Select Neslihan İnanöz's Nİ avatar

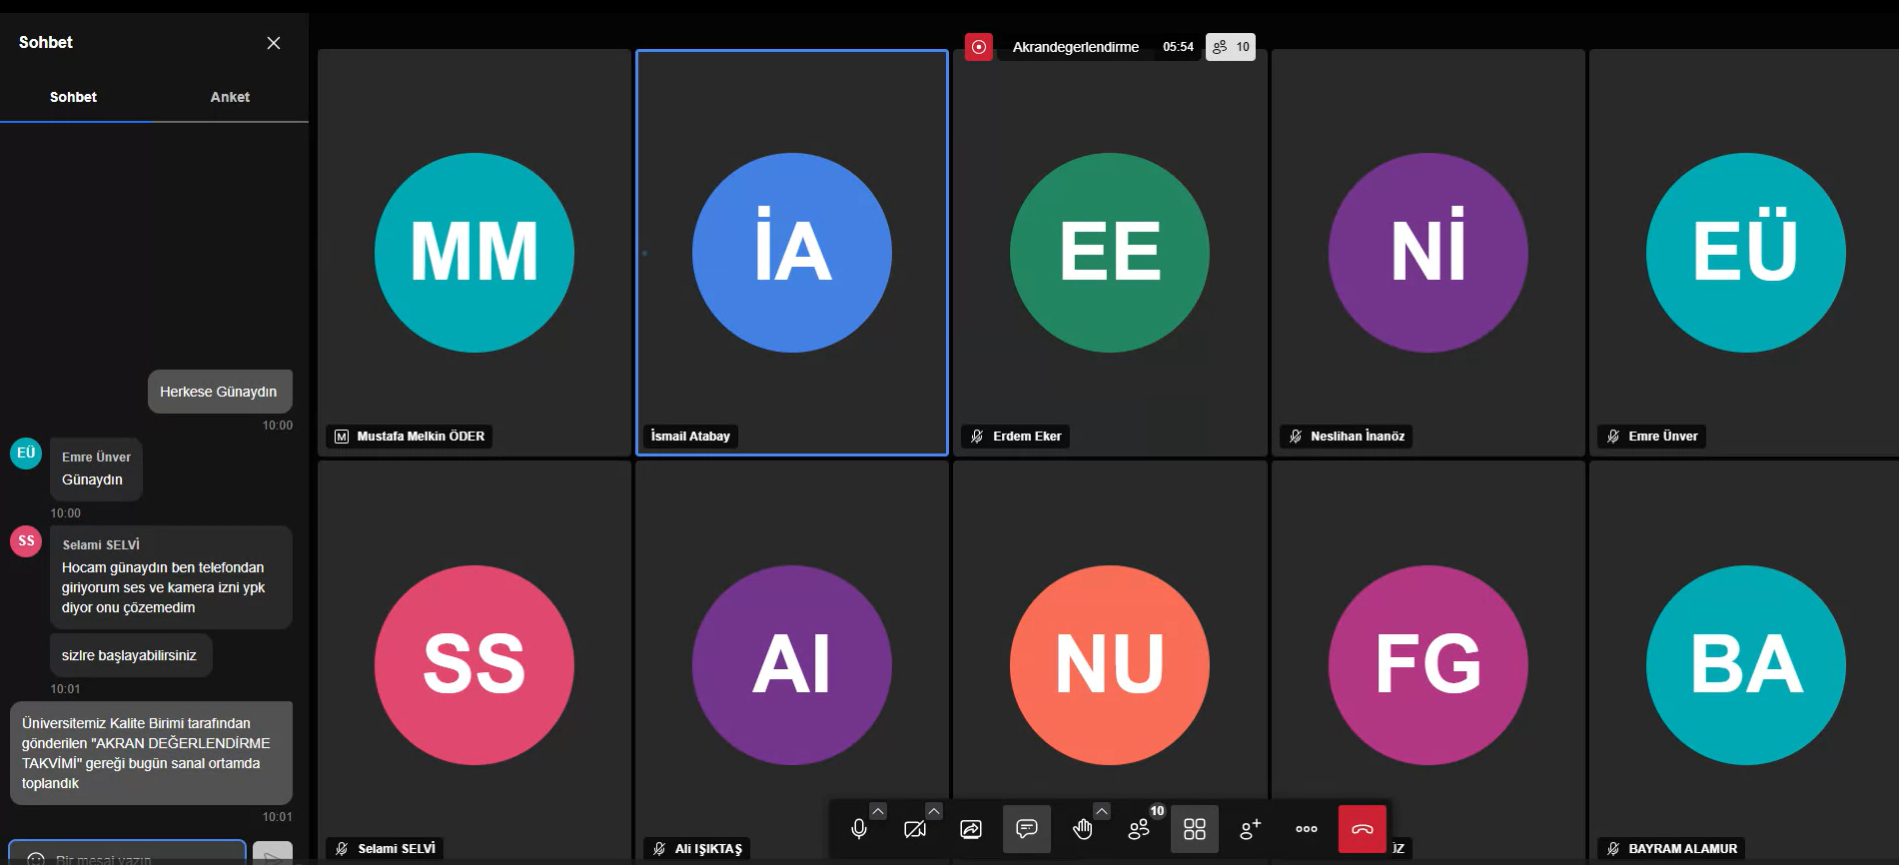coord(1428,252)
